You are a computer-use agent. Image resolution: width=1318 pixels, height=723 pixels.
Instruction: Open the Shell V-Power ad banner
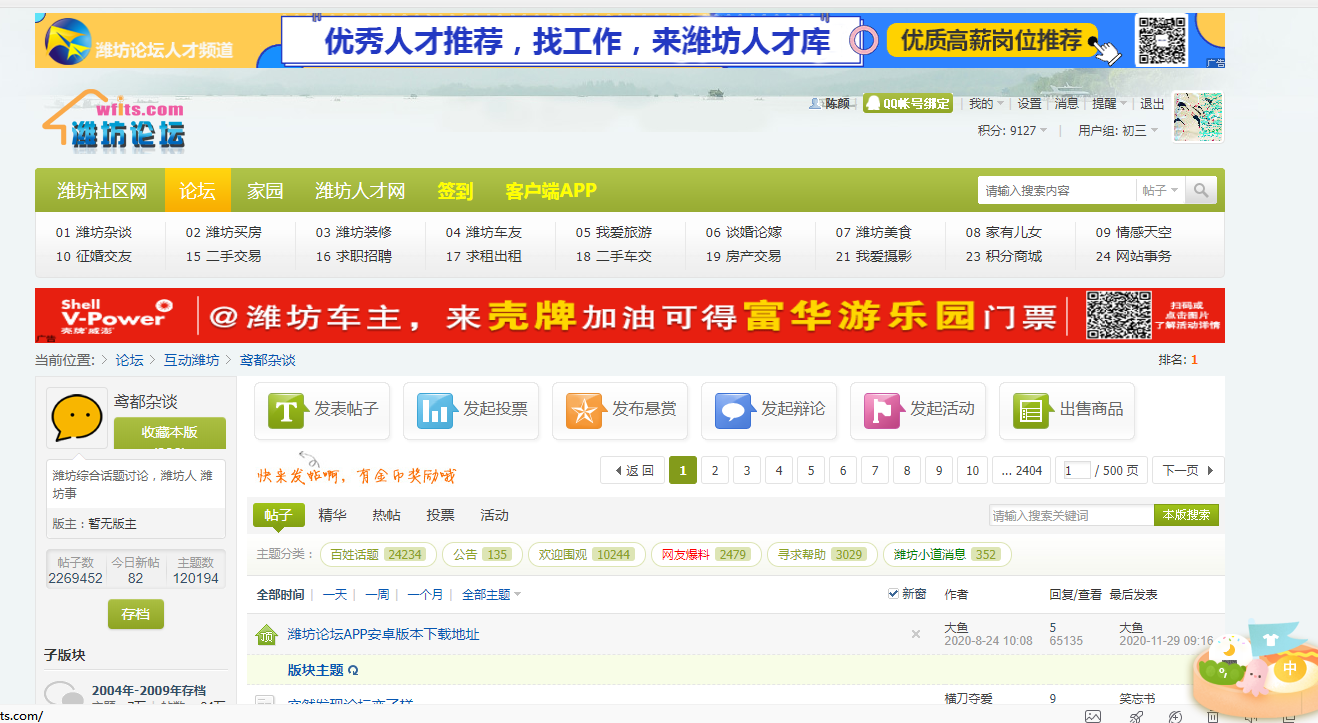[630, 315]
